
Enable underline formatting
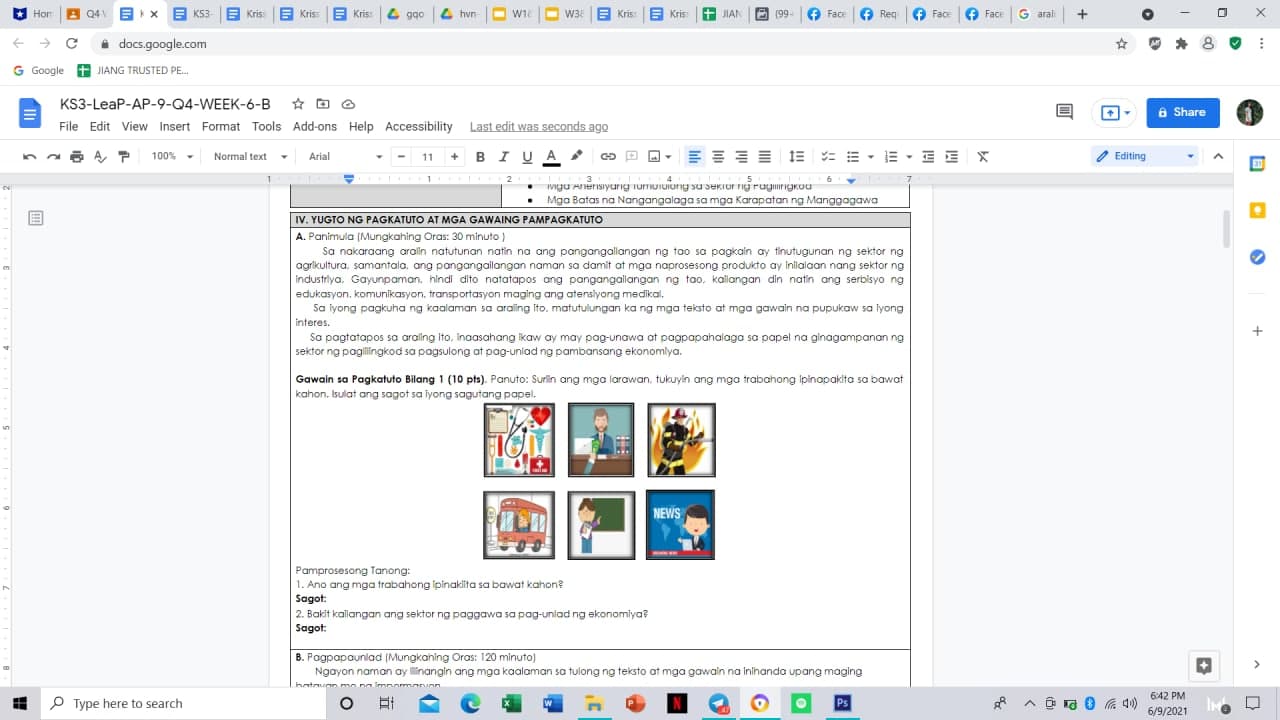pyautogui.click(x=525, y=156)
